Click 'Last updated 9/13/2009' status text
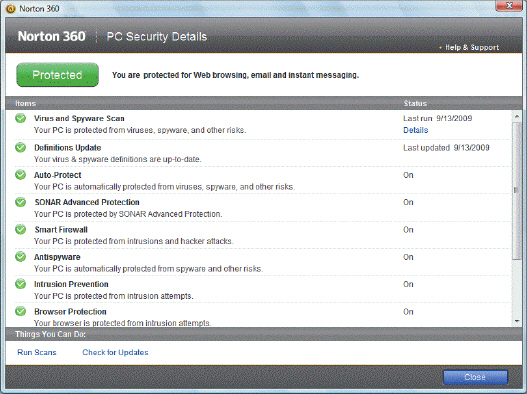 (446, 148)
